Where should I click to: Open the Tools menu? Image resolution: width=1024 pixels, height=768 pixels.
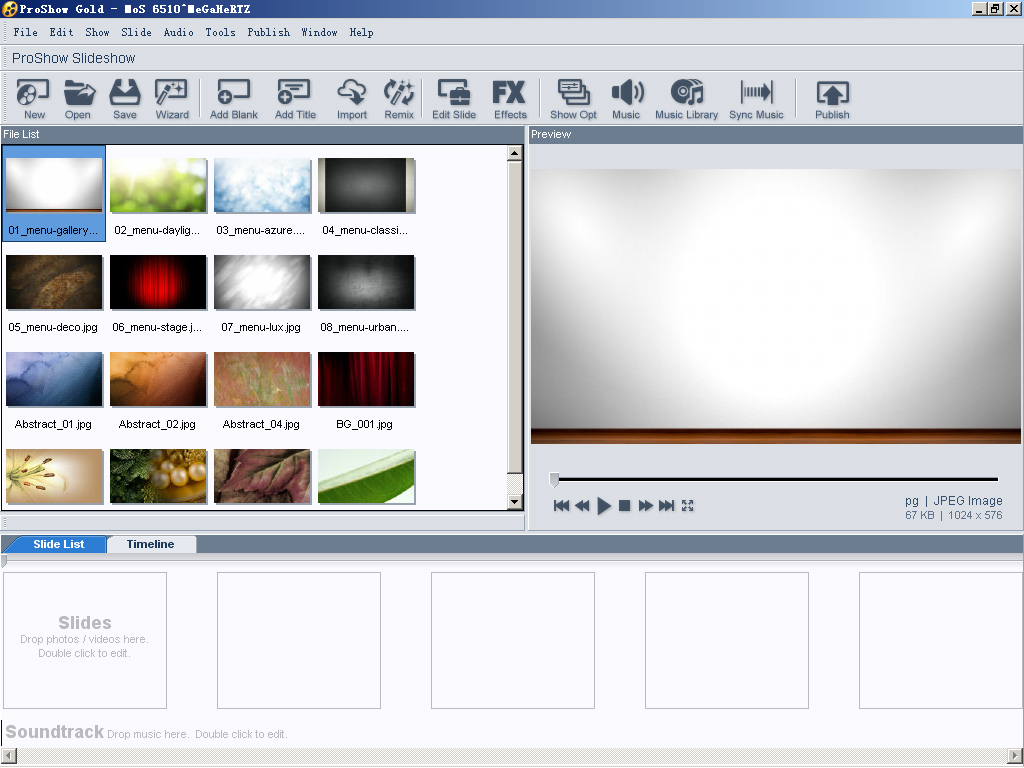[x=220, y=32]
